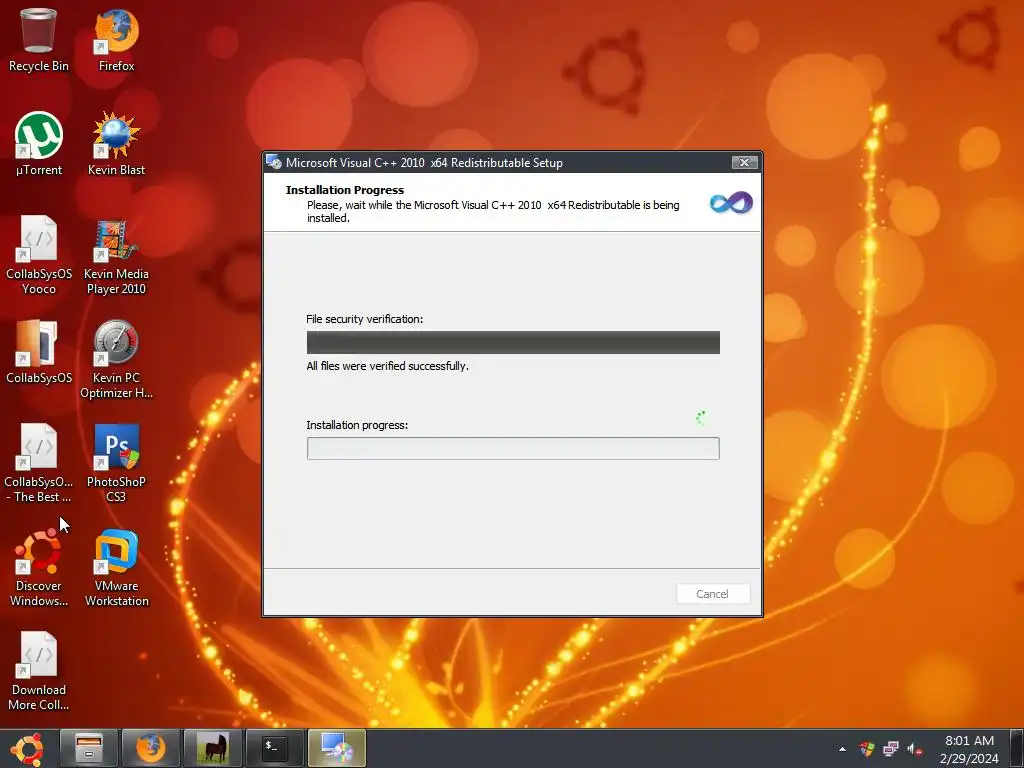
Task: Cancel the Visual C++ installation
Action: pos(712,594)
